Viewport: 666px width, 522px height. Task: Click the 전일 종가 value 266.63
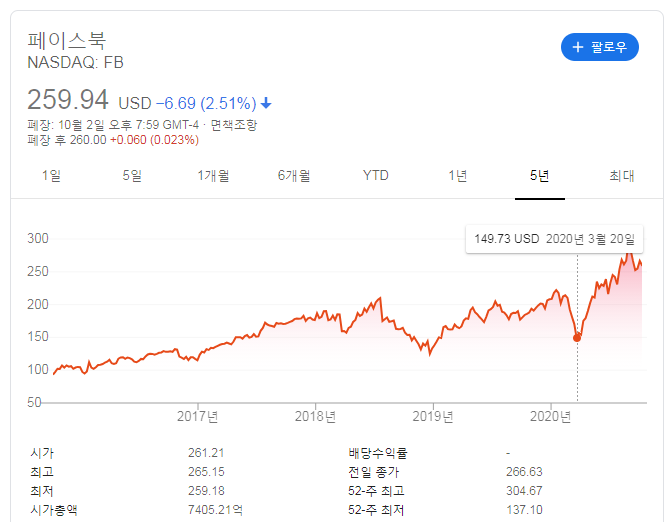(524, 472)
